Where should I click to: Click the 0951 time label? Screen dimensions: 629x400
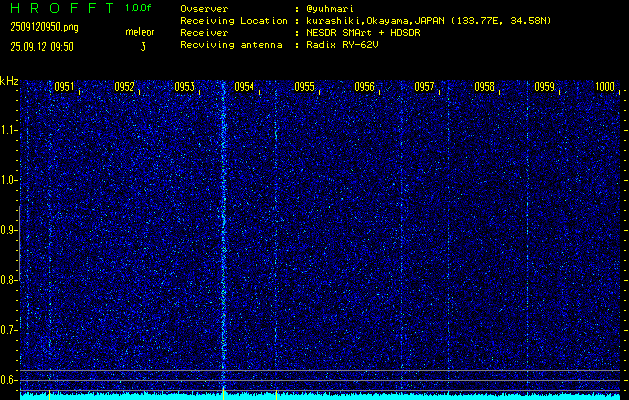[64, 87]
